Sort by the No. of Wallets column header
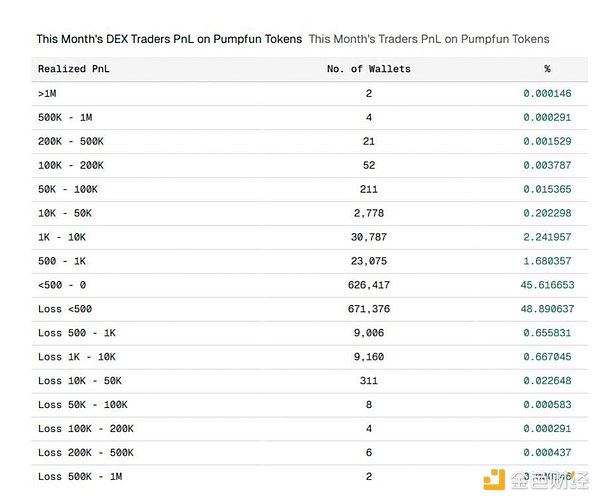This screenshot has width=600, height=501. point(368,69)
